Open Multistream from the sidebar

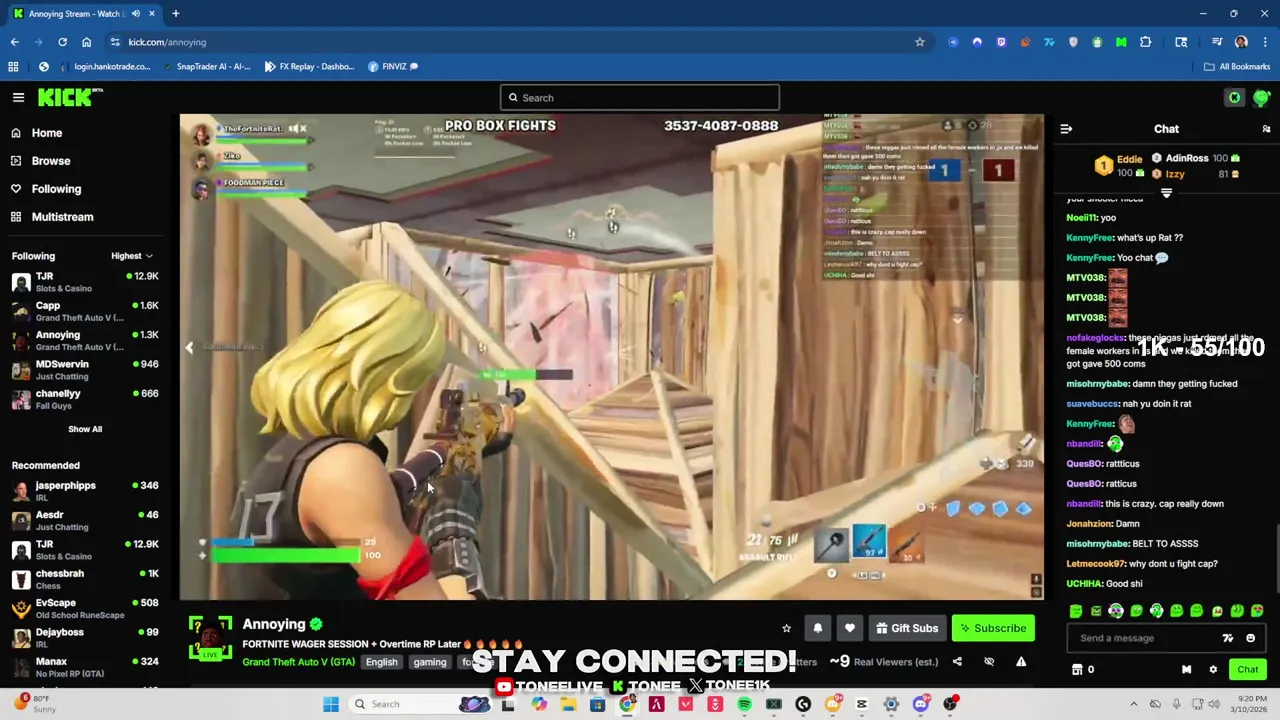pyautogui.click(x=62, y=217)
